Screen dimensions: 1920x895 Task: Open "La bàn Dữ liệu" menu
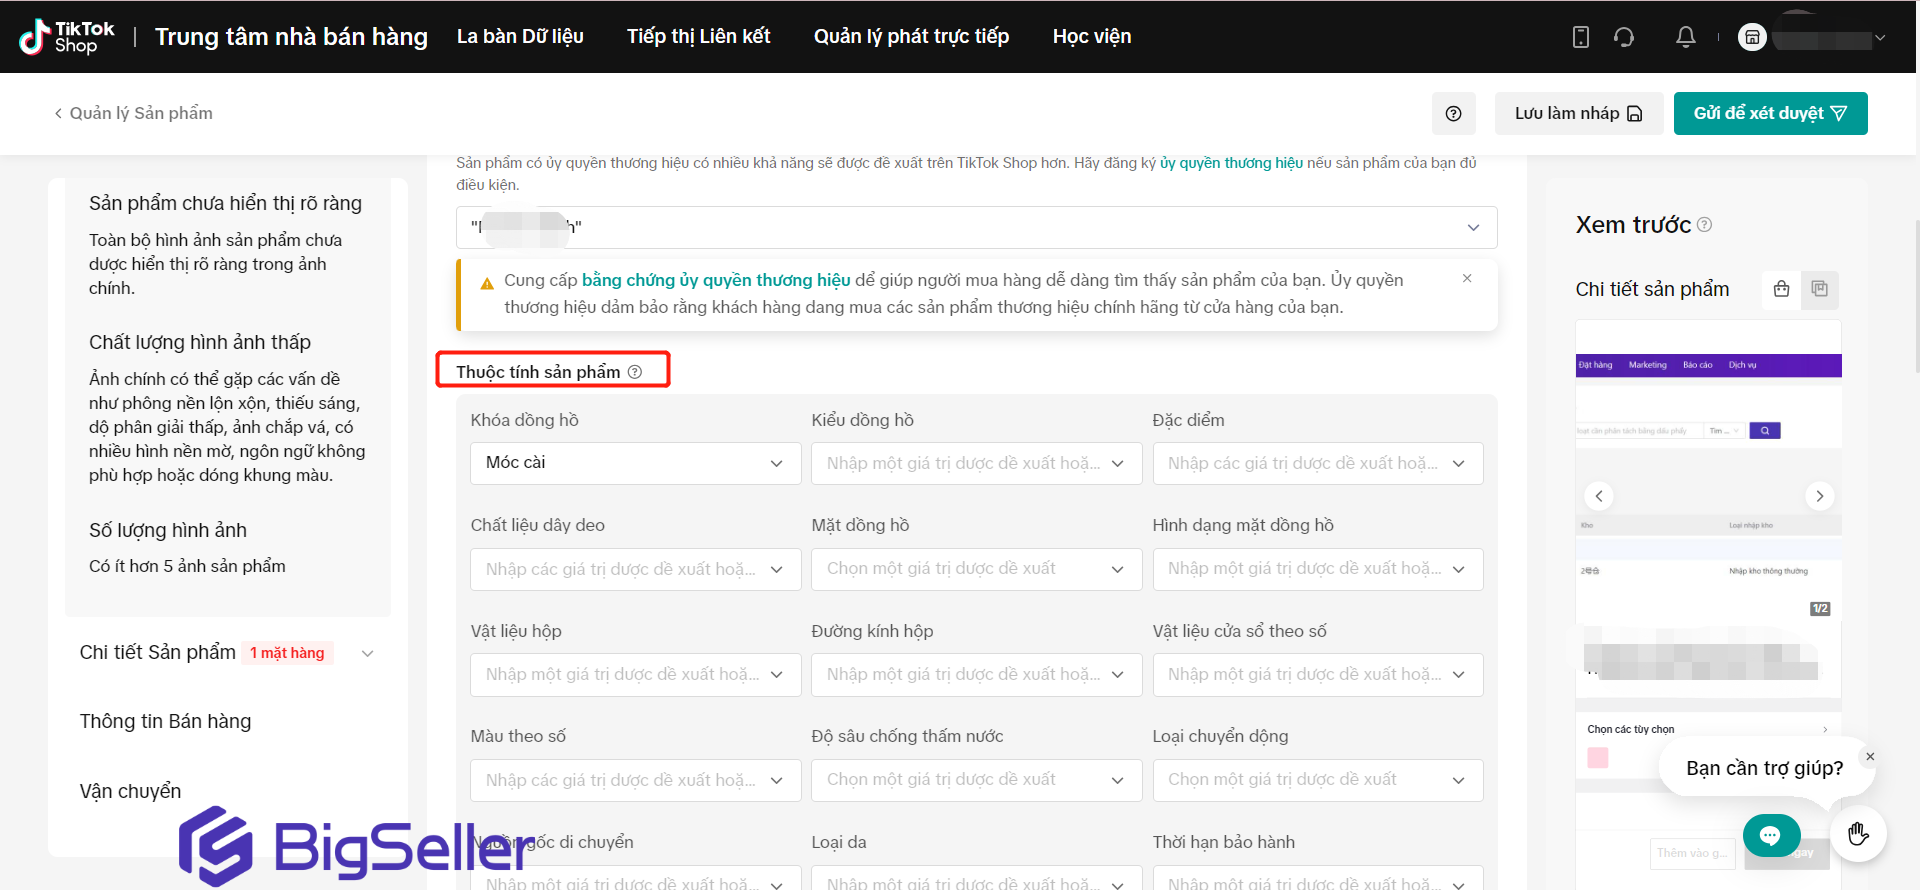click(x=520, y=37)
